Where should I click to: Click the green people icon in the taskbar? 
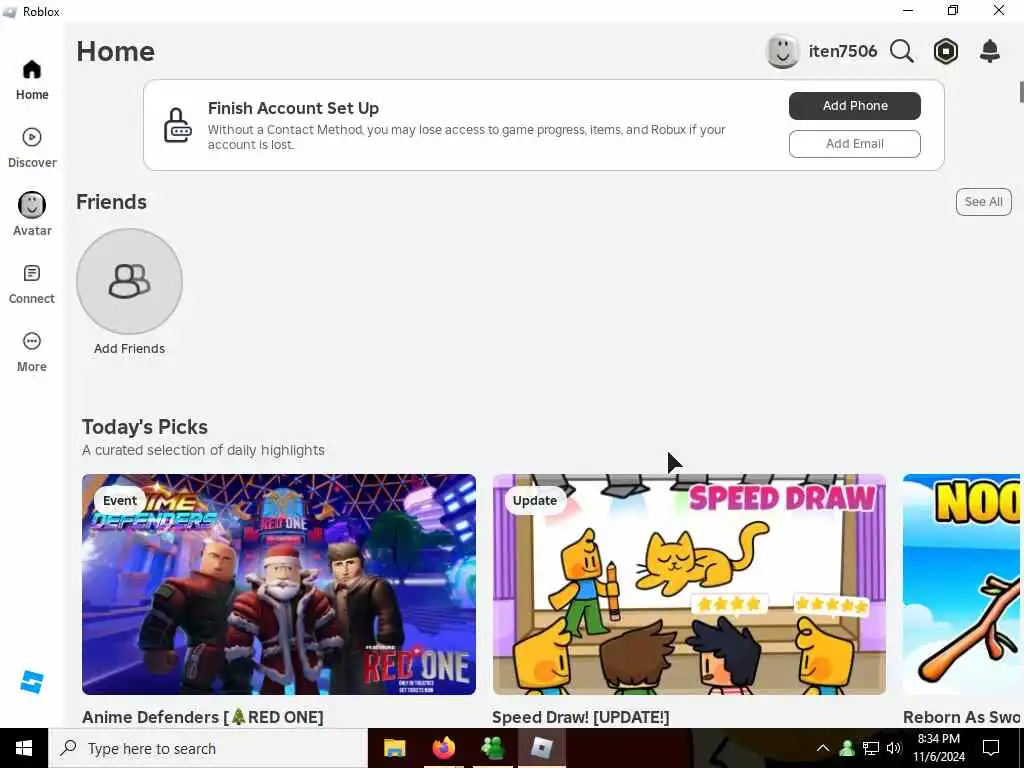492,748
